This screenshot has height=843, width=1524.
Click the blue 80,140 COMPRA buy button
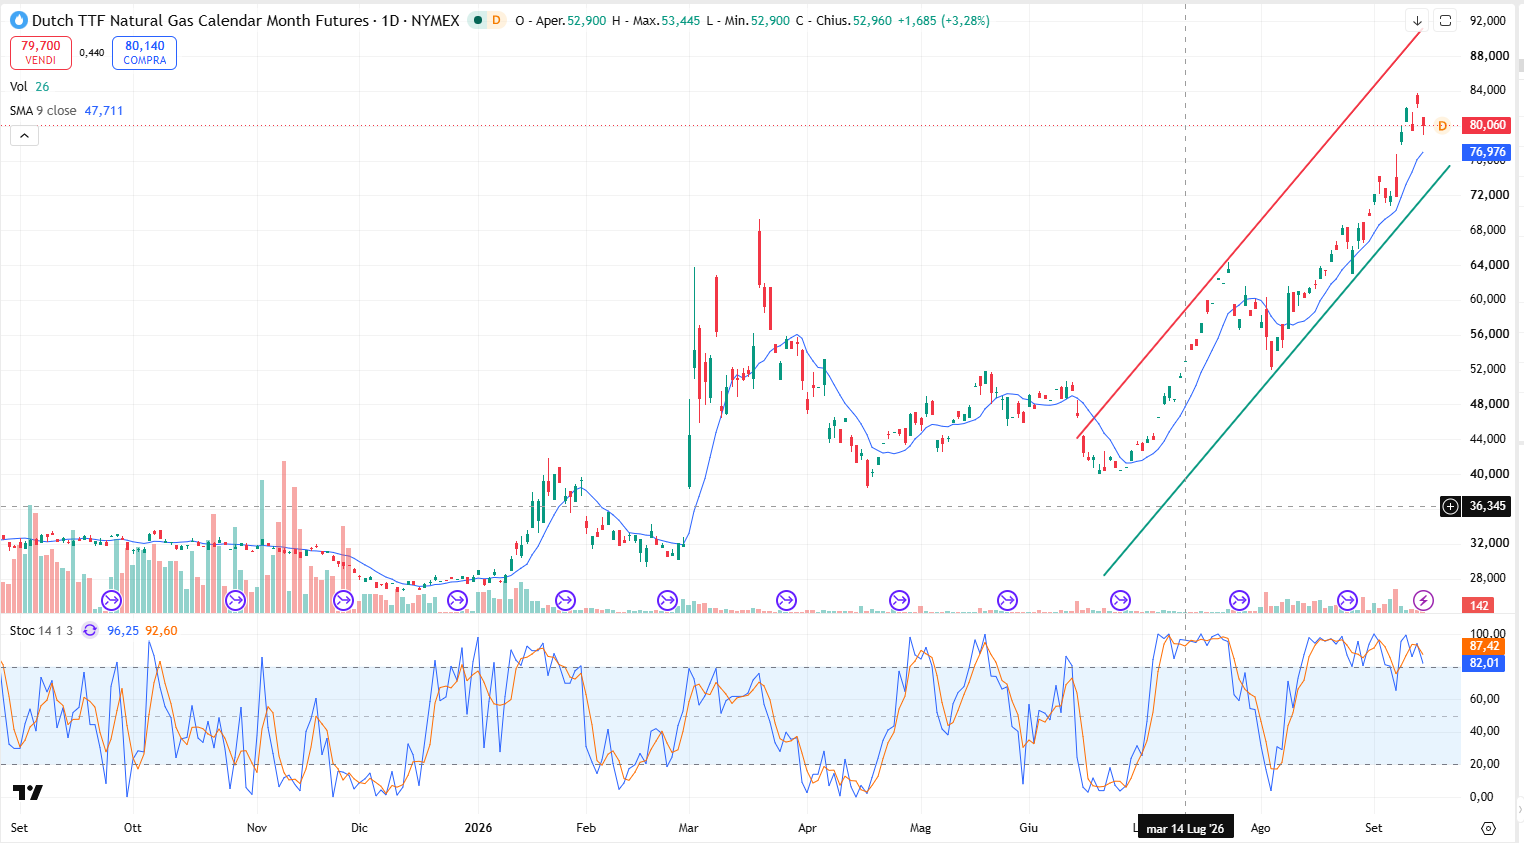click(x=145, y=53)
